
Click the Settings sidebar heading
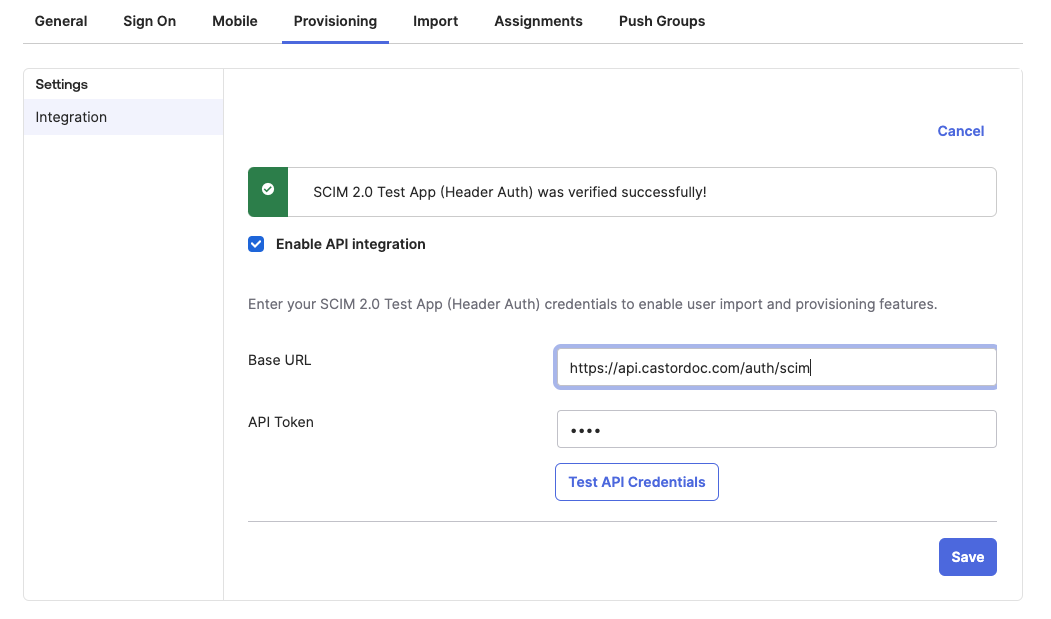point(62,84)
